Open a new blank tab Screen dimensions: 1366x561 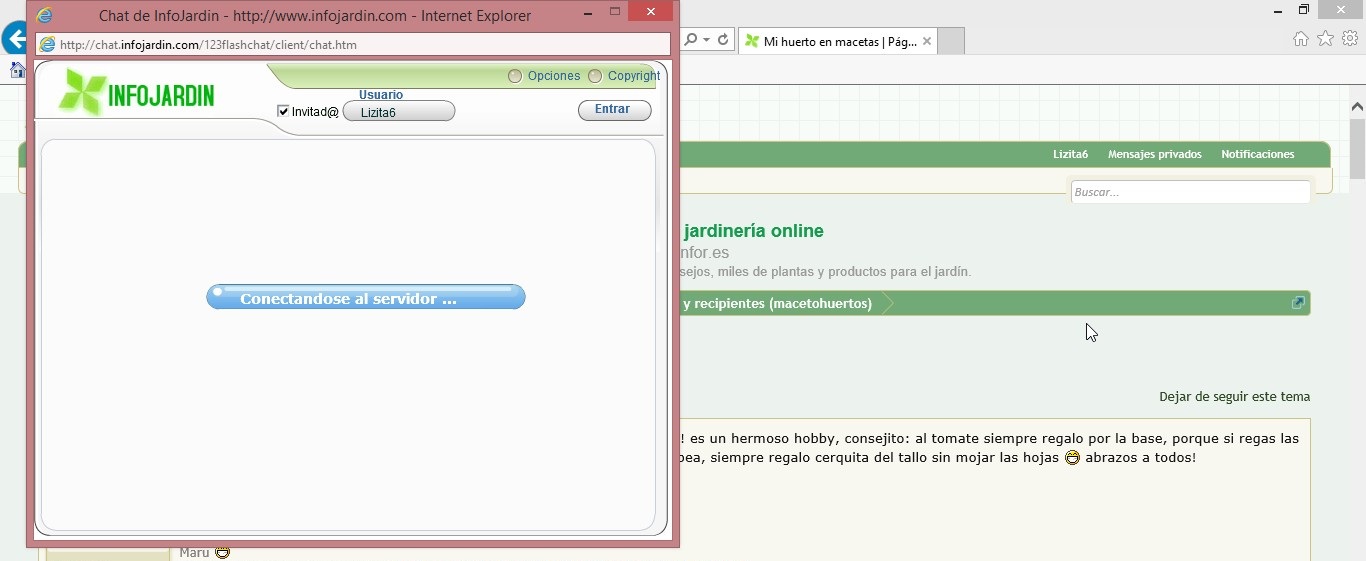coord(952,42)
